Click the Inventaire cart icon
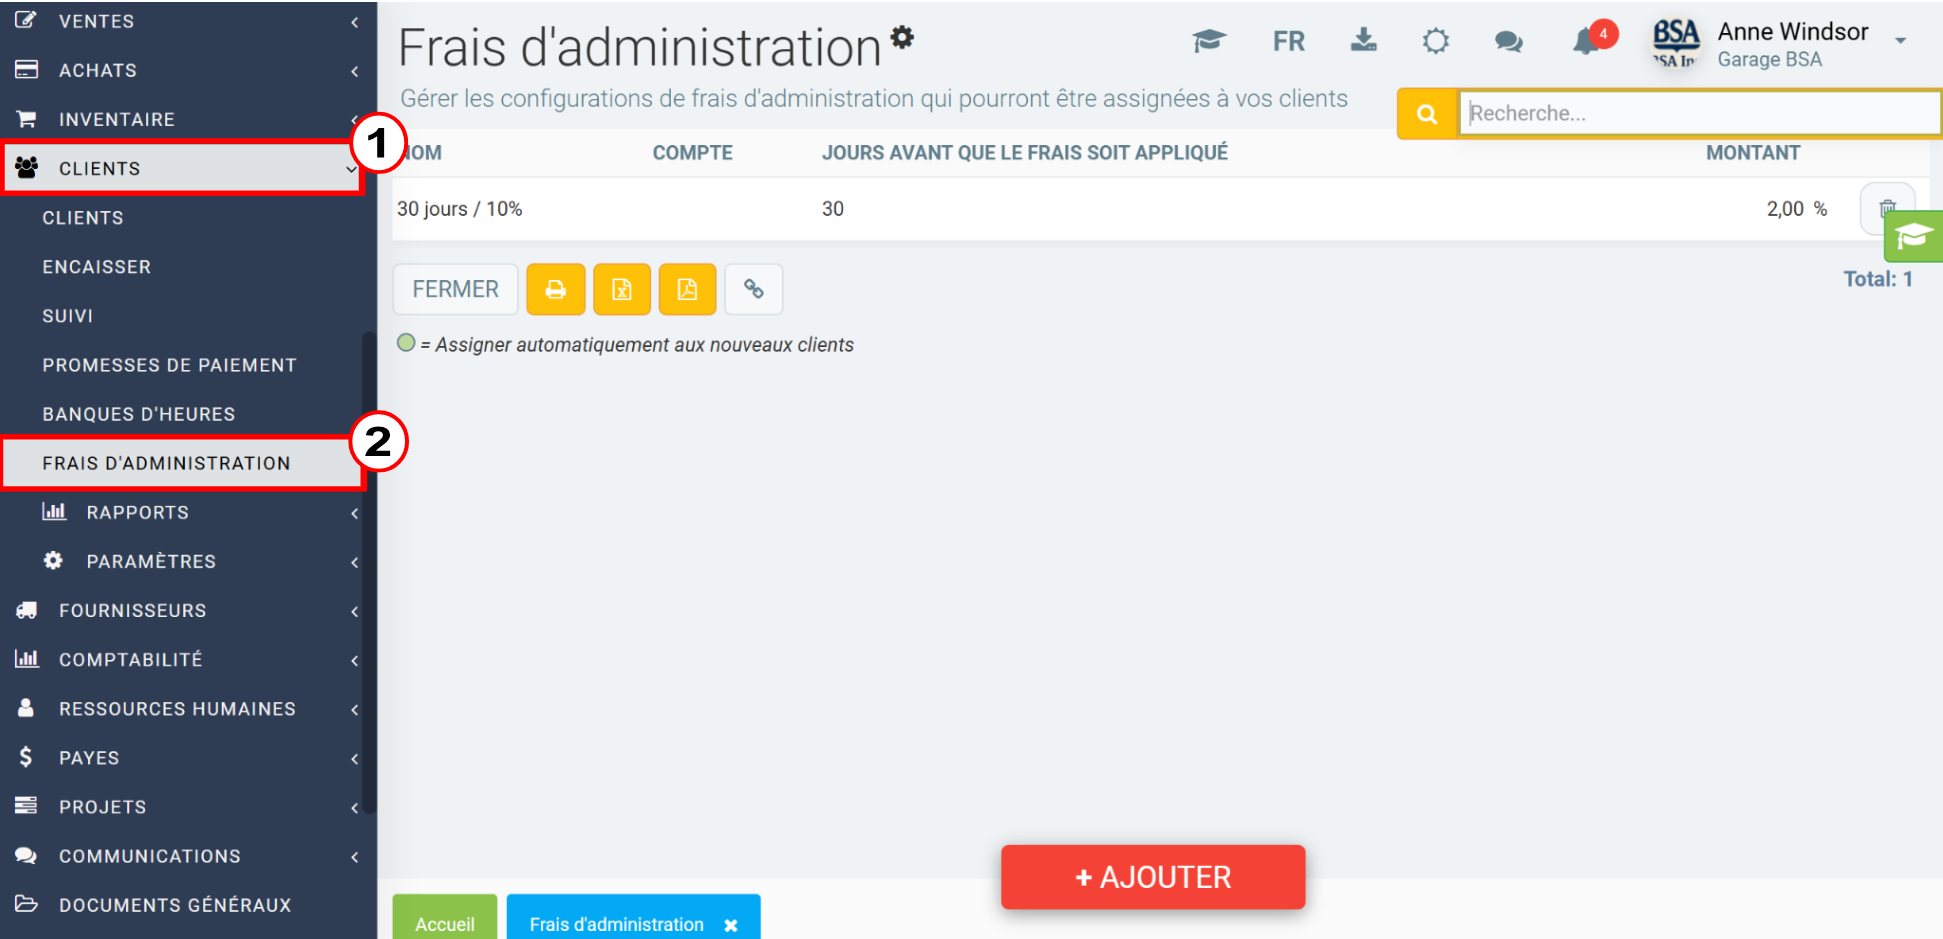Viewport: 1943px width, 939px height. (26, 119)
